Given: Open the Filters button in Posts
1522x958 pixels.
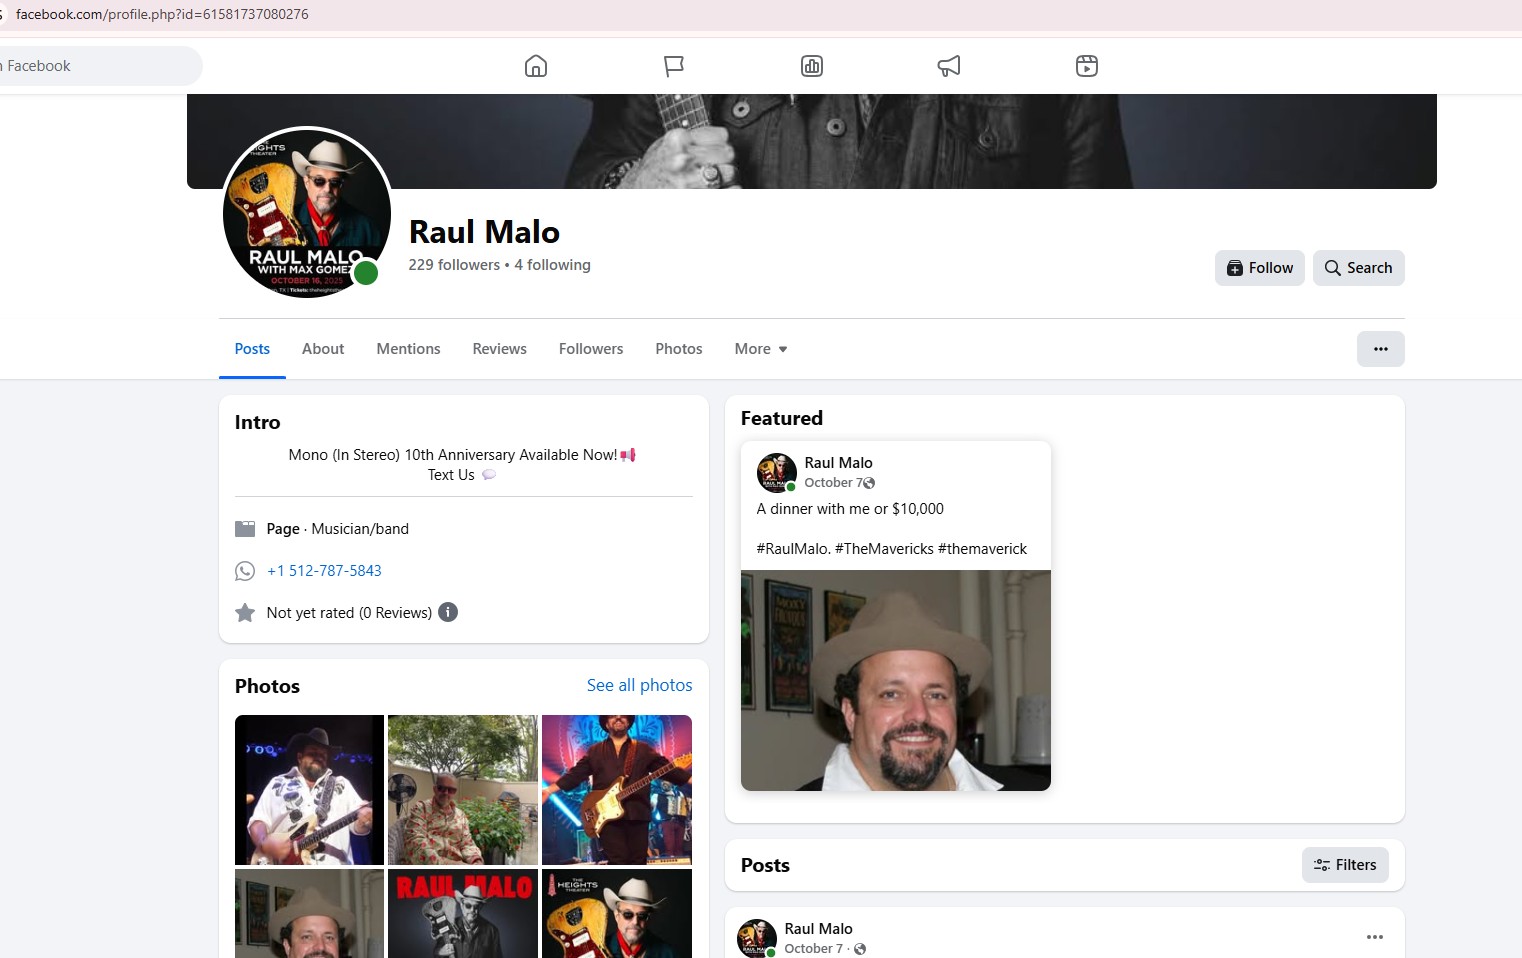Looking at the screenshot, I should pyautogui.click(x=1345, y=865).
